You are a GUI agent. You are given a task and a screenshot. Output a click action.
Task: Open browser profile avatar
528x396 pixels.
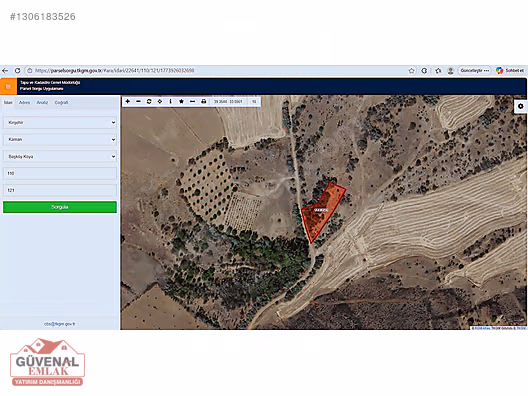coord(451,71)
